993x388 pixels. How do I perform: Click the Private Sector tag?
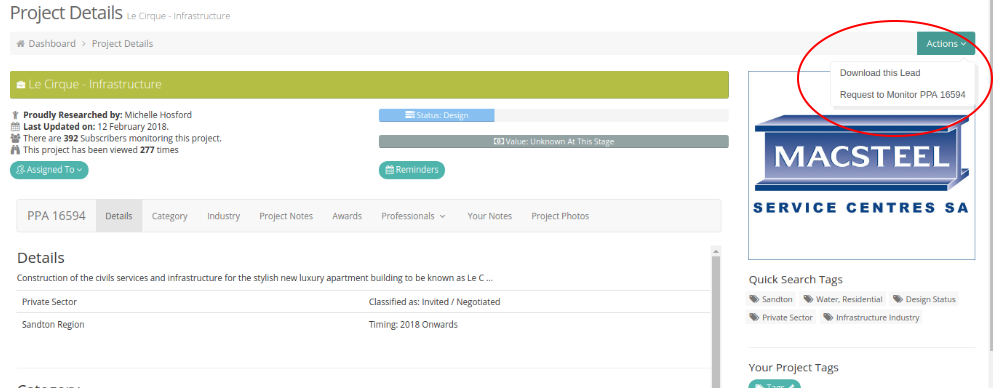coord(781,317)
